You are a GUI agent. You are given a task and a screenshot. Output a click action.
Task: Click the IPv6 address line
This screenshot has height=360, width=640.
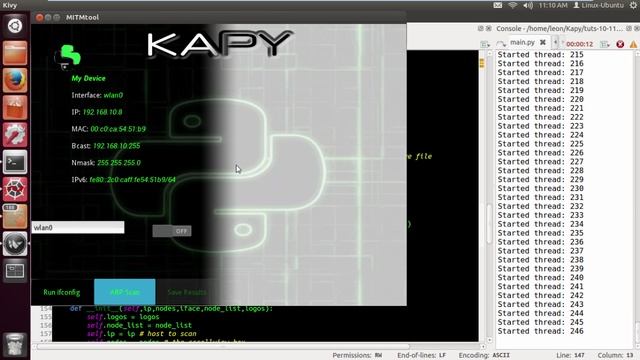[123, 180]
